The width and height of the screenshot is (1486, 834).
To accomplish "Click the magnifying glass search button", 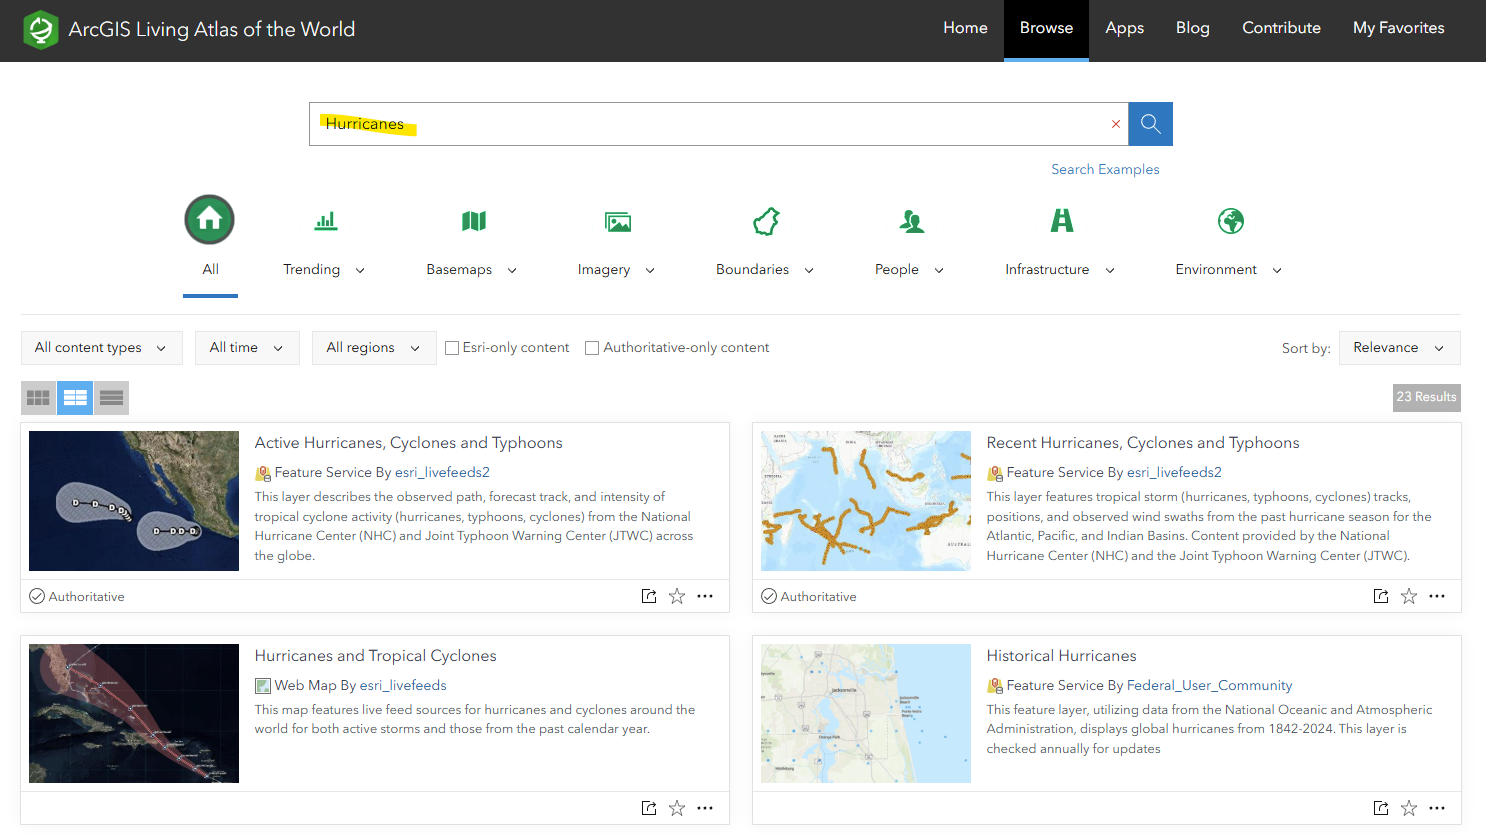I will tap(1150, 124).
